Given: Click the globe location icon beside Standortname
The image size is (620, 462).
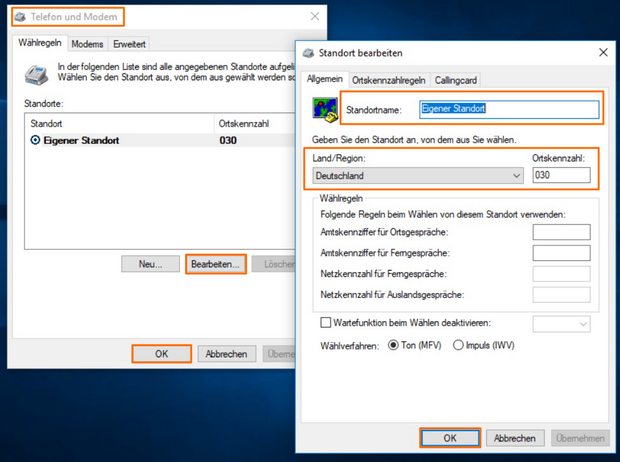Looking at the screenshot, I should tap(324, 110).
